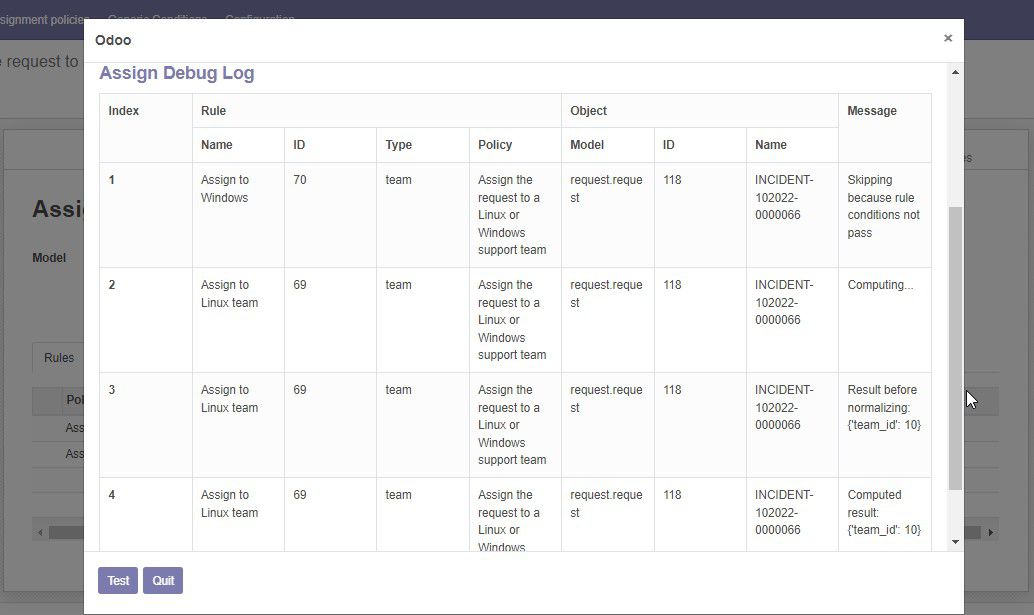This screenshot has height=615, width=1034.
Task: Click the Quit button
Action: point(163,581)
